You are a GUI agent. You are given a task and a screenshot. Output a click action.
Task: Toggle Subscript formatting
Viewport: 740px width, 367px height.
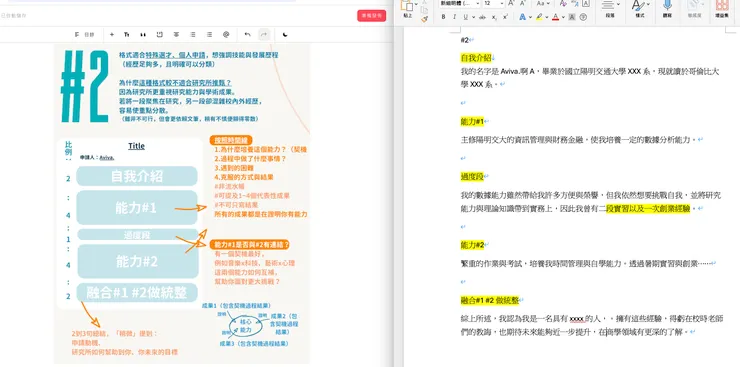pos(494,17)
